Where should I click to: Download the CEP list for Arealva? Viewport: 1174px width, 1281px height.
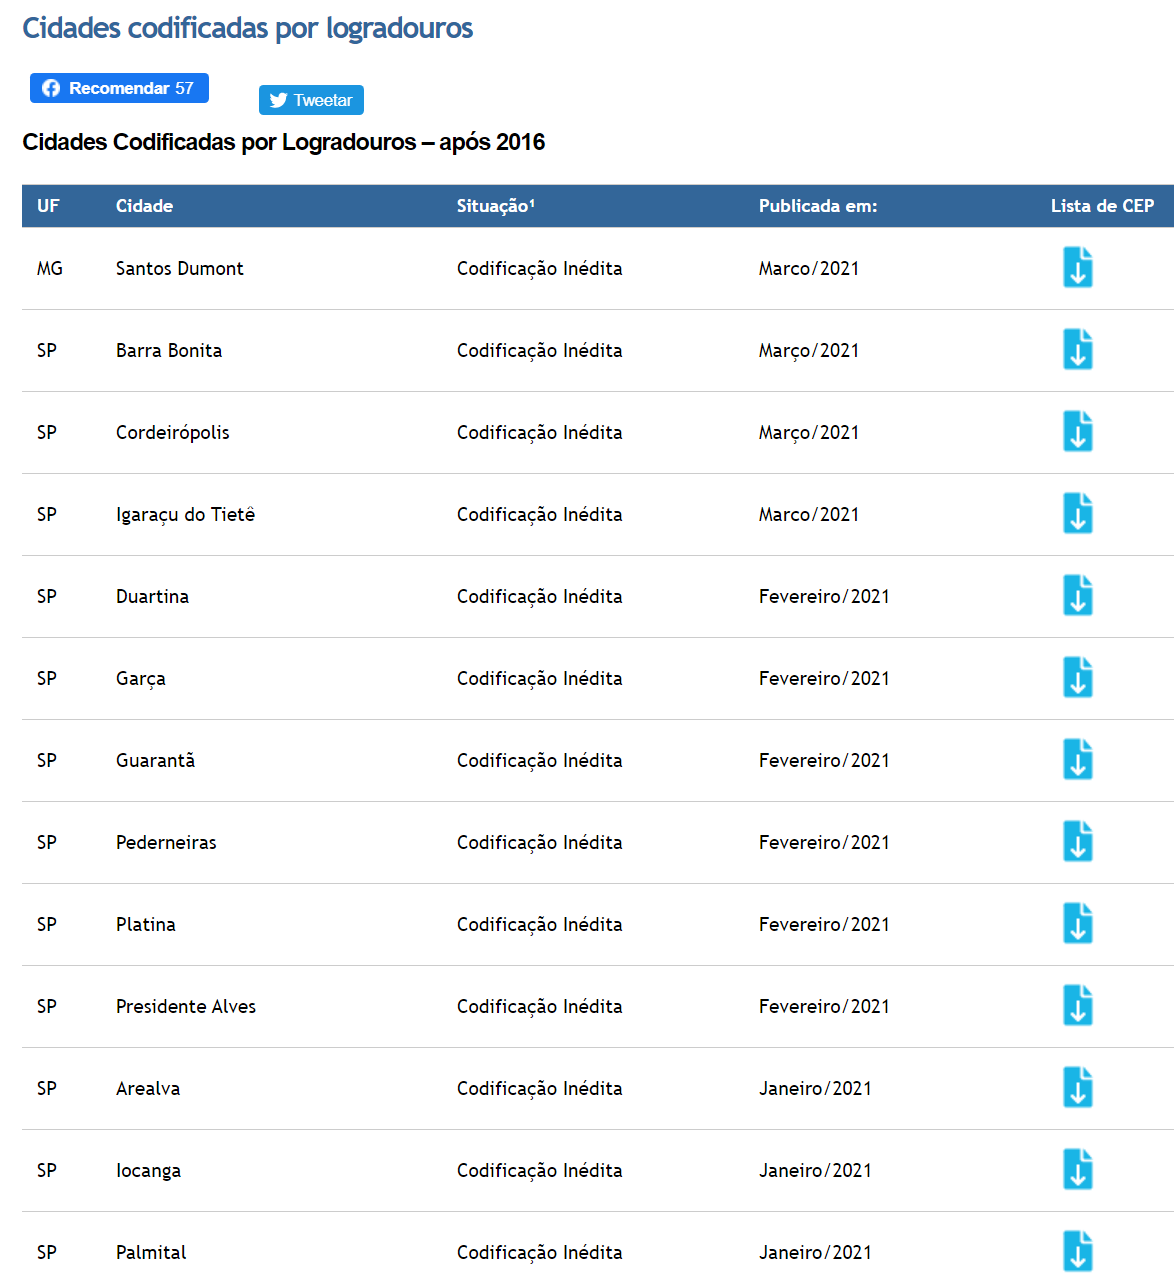pos(1077,1088)
